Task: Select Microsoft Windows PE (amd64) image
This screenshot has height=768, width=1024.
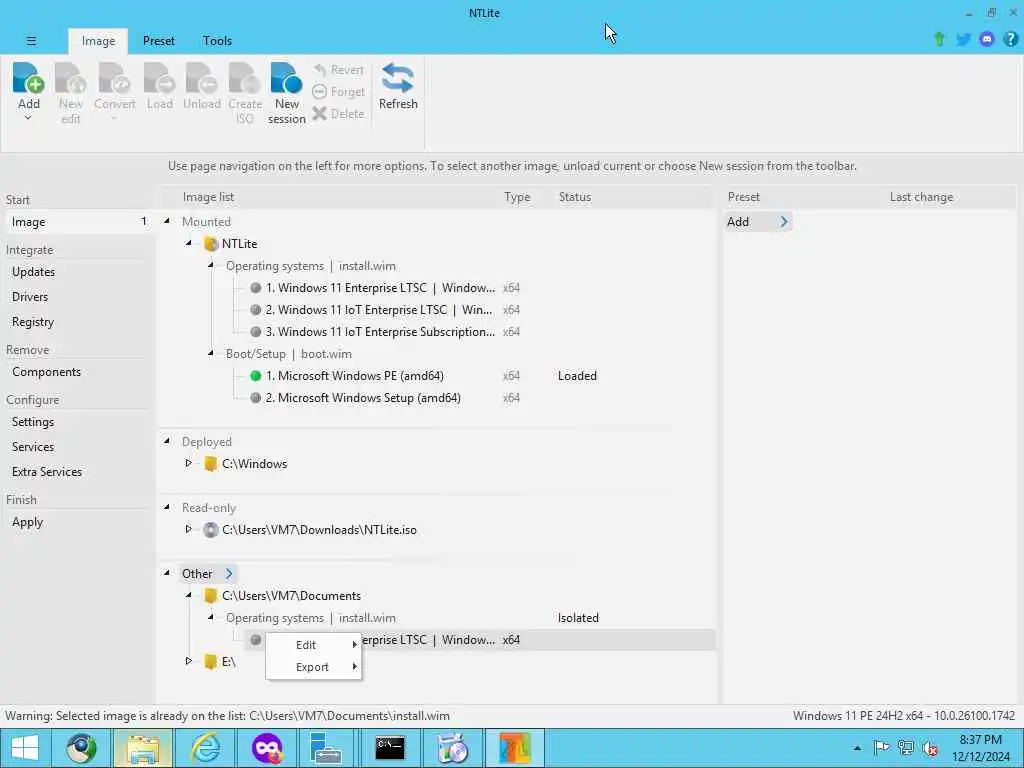Action: (x=355, y=376)
